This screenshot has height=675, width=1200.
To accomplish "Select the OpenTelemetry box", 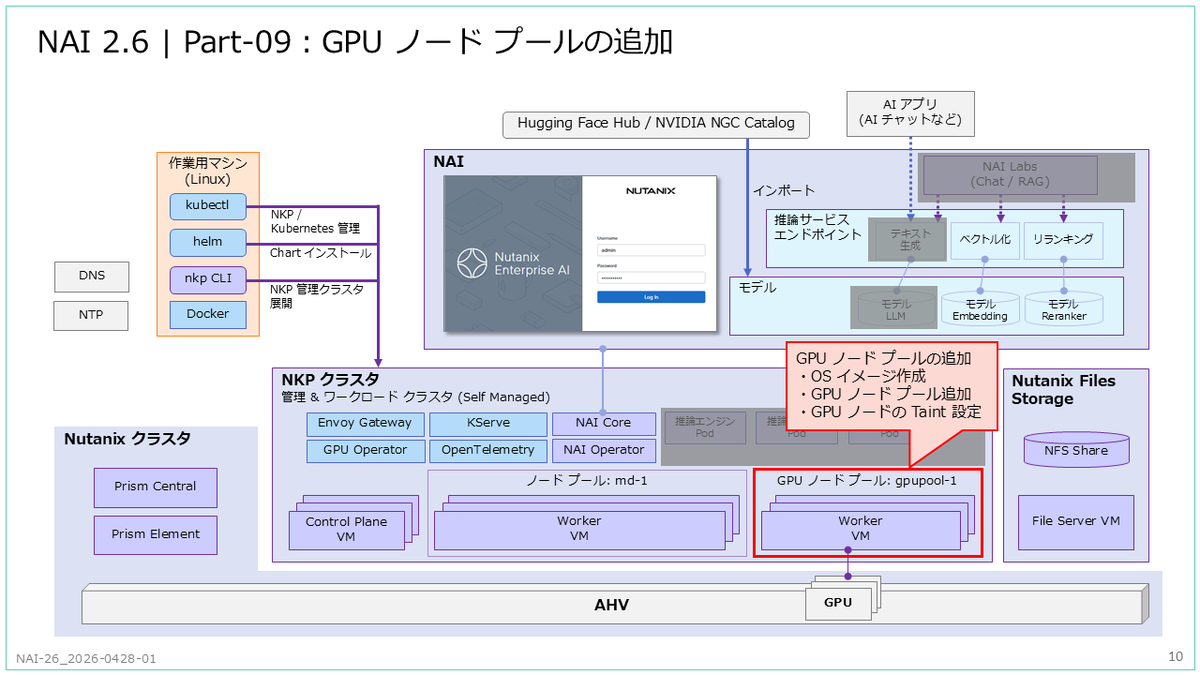I will coord(488,450).
